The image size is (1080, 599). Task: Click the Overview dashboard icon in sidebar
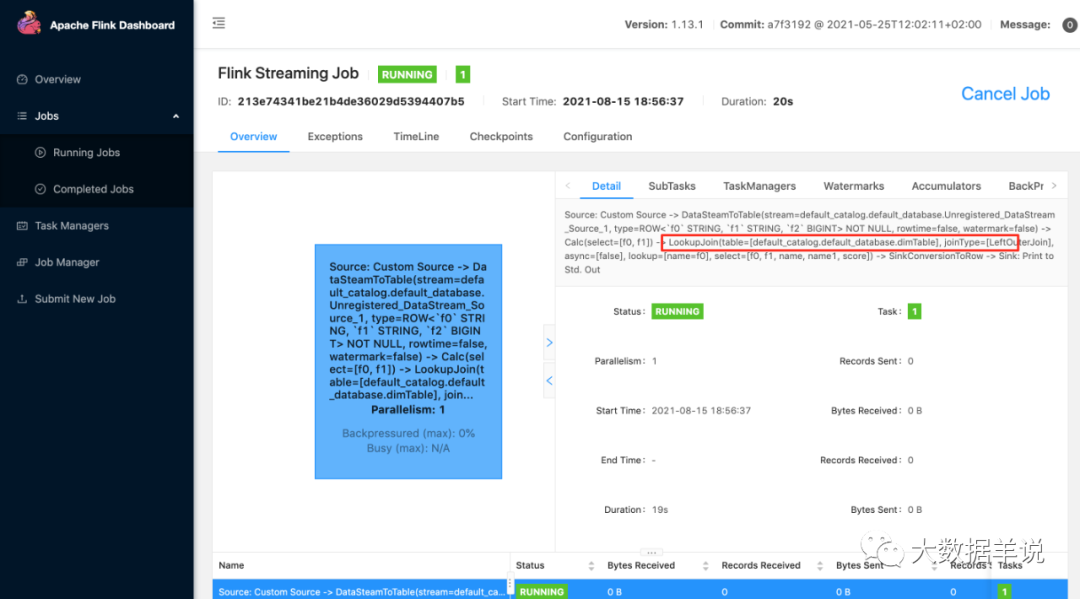[x=22, y=79]
